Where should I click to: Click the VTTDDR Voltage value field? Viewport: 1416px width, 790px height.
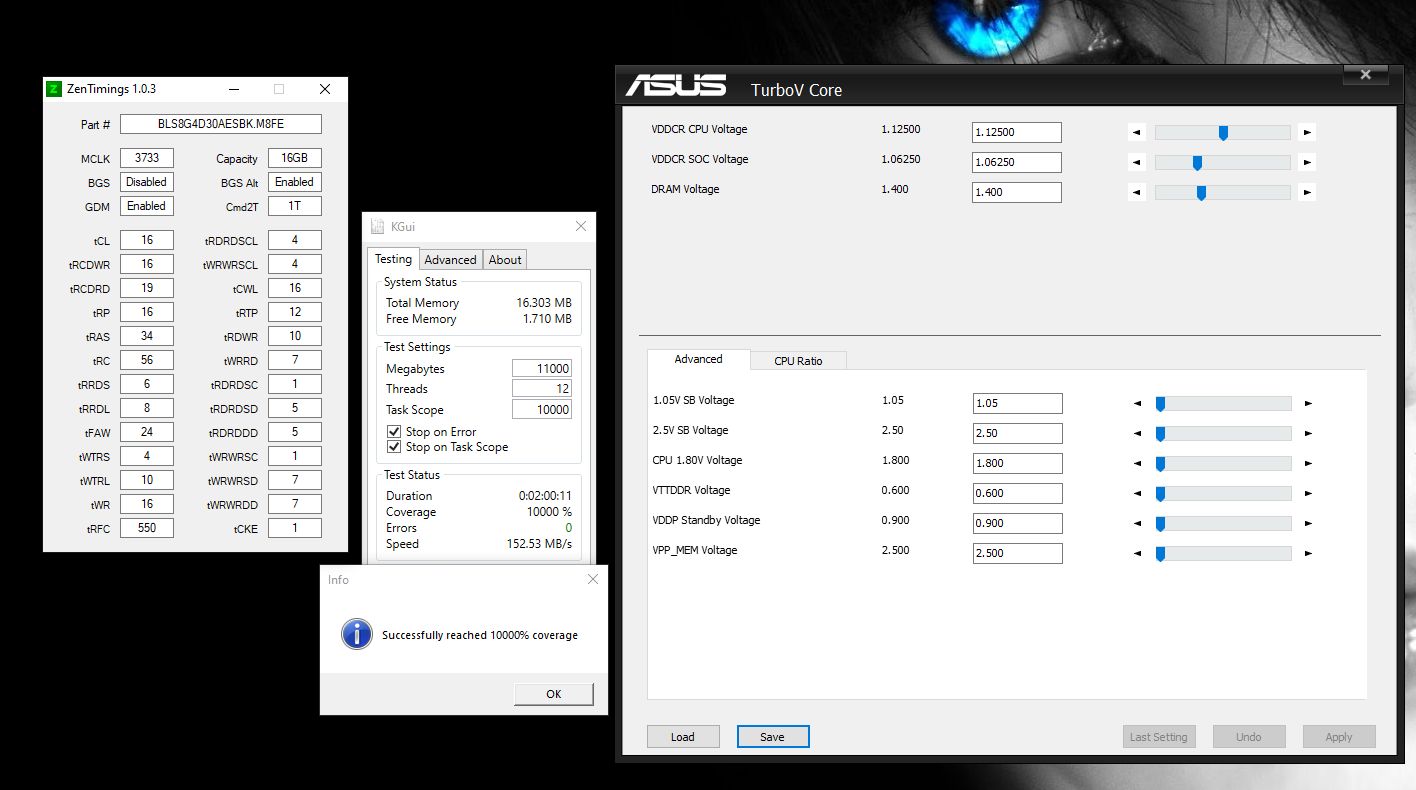[1018, 493]
